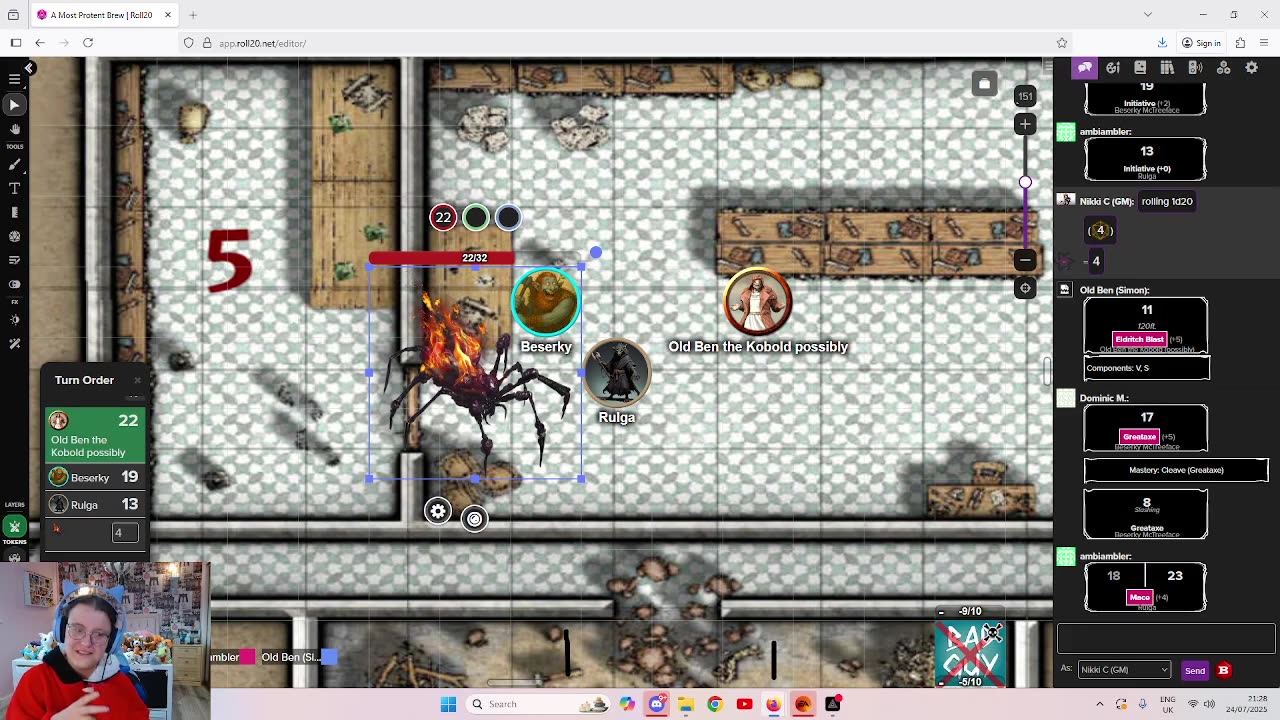
Task: Open the Turn Order tool icon
Action: pyautogui.click(x=14, y=261)
